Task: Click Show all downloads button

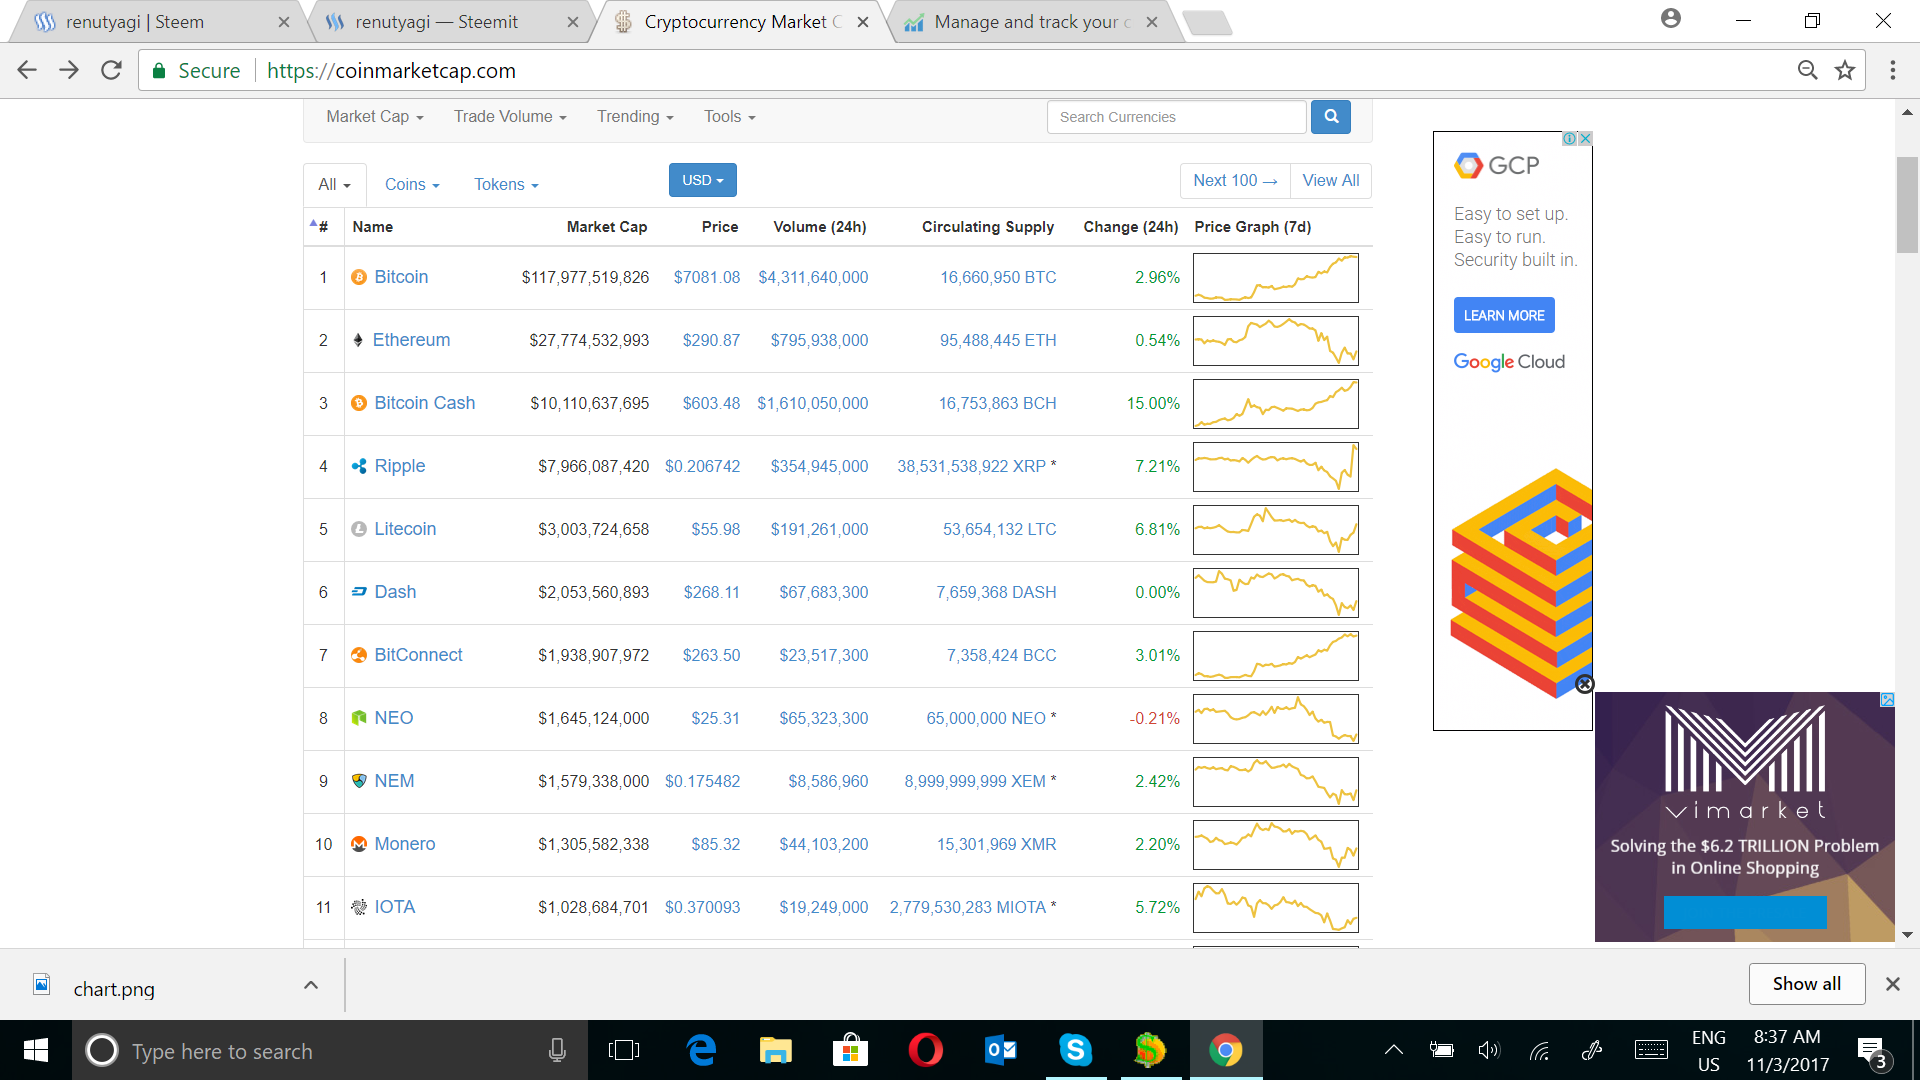Action: click(1806, 984)
